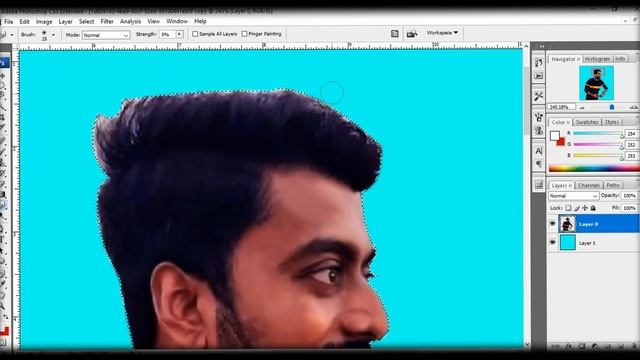Switch to the Swatches tab
Image resolution: width=640 pixels, height=360 pixels.
pyautogui.click(x=587, y=122)
